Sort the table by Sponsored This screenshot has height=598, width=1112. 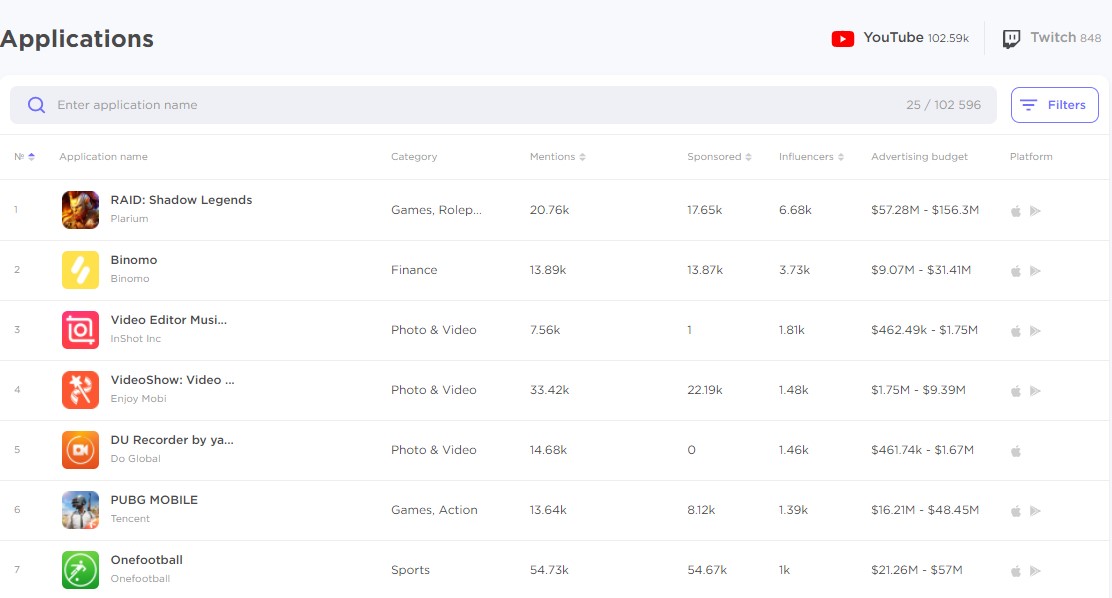[x=719, y=157]
